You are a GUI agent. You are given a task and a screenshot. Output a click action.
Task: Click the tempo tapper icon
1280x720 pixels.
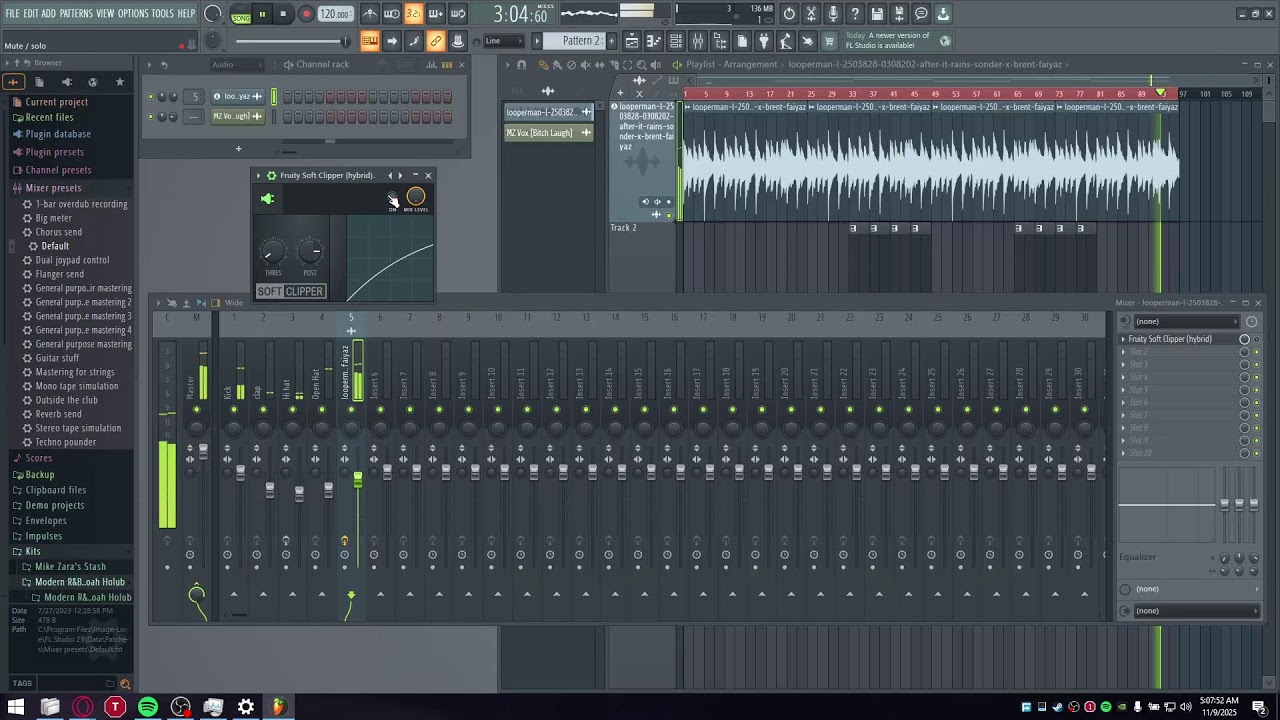tap(786, 41)
